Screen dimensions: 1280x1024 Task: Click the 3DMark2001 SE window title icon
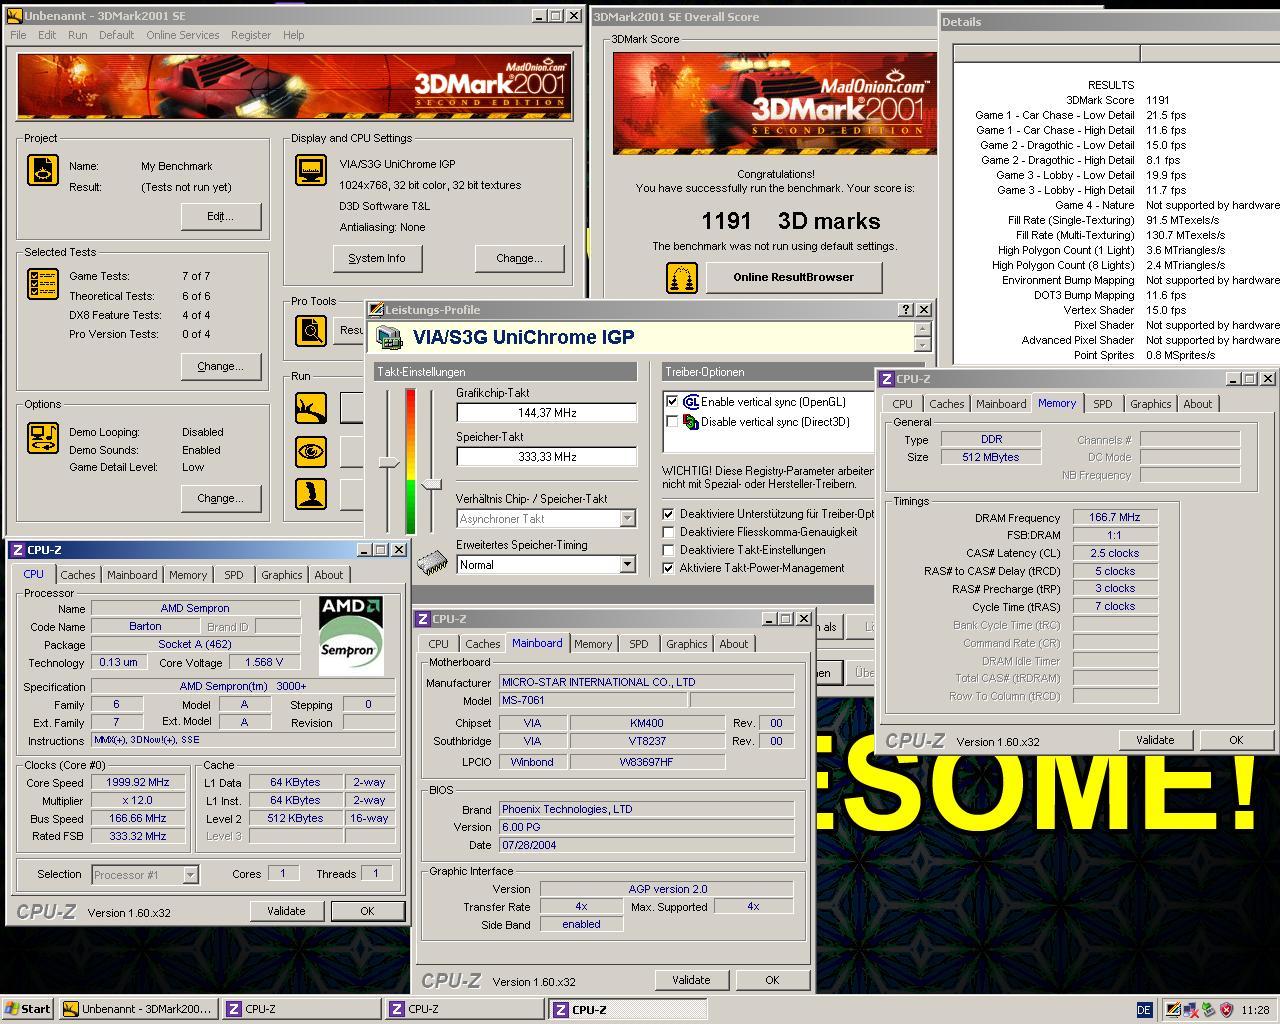coord(15,16)
